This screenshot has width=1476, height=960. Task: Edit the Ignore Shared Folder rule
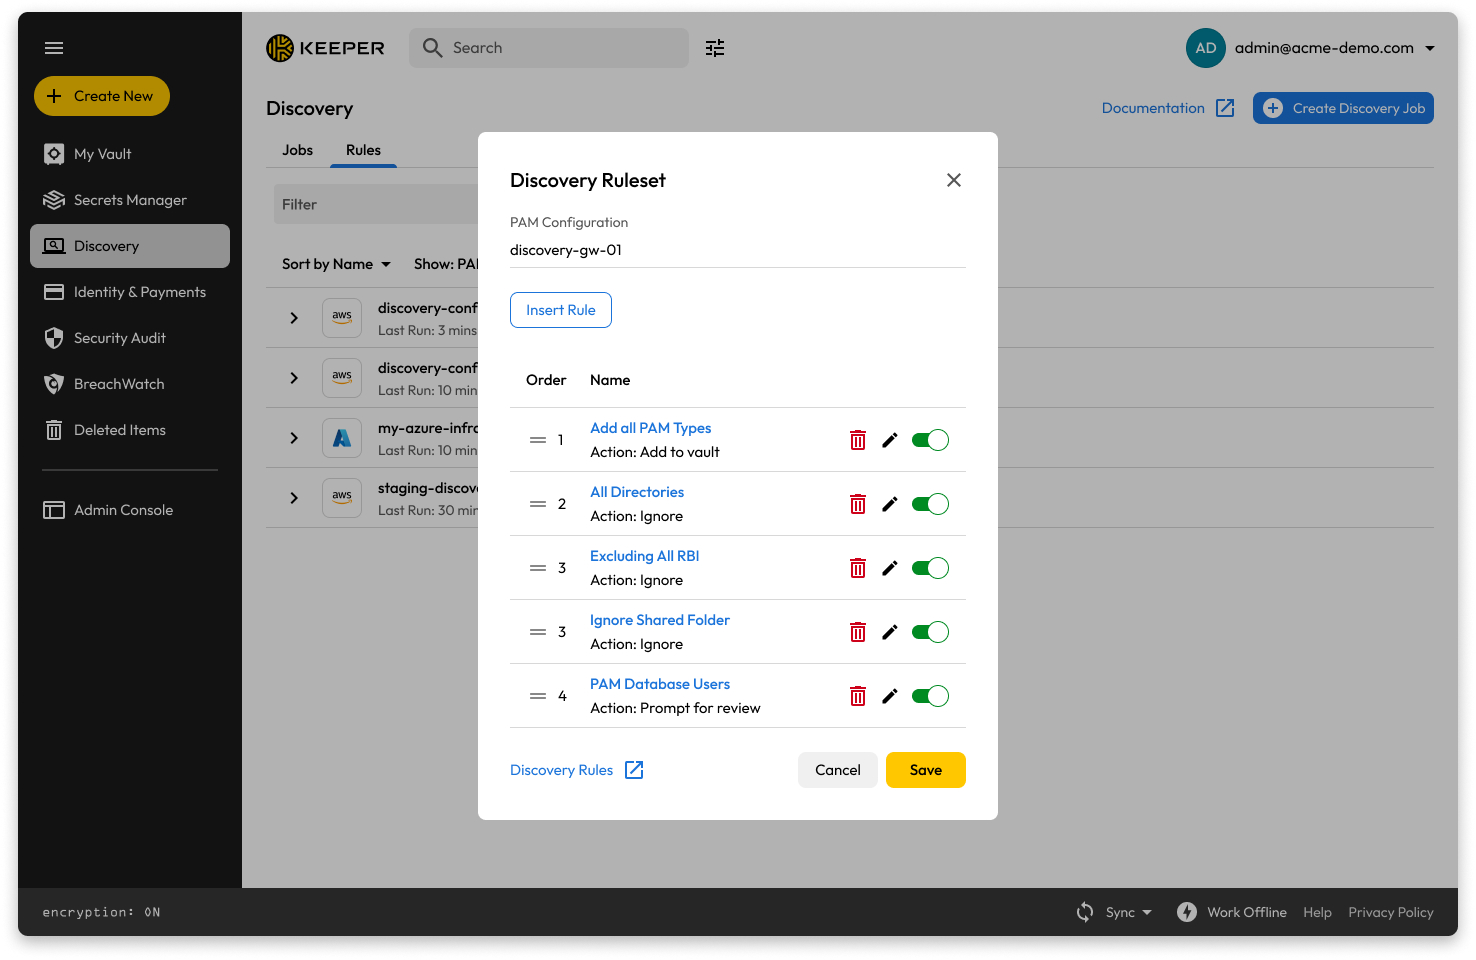tap(889, 632)
